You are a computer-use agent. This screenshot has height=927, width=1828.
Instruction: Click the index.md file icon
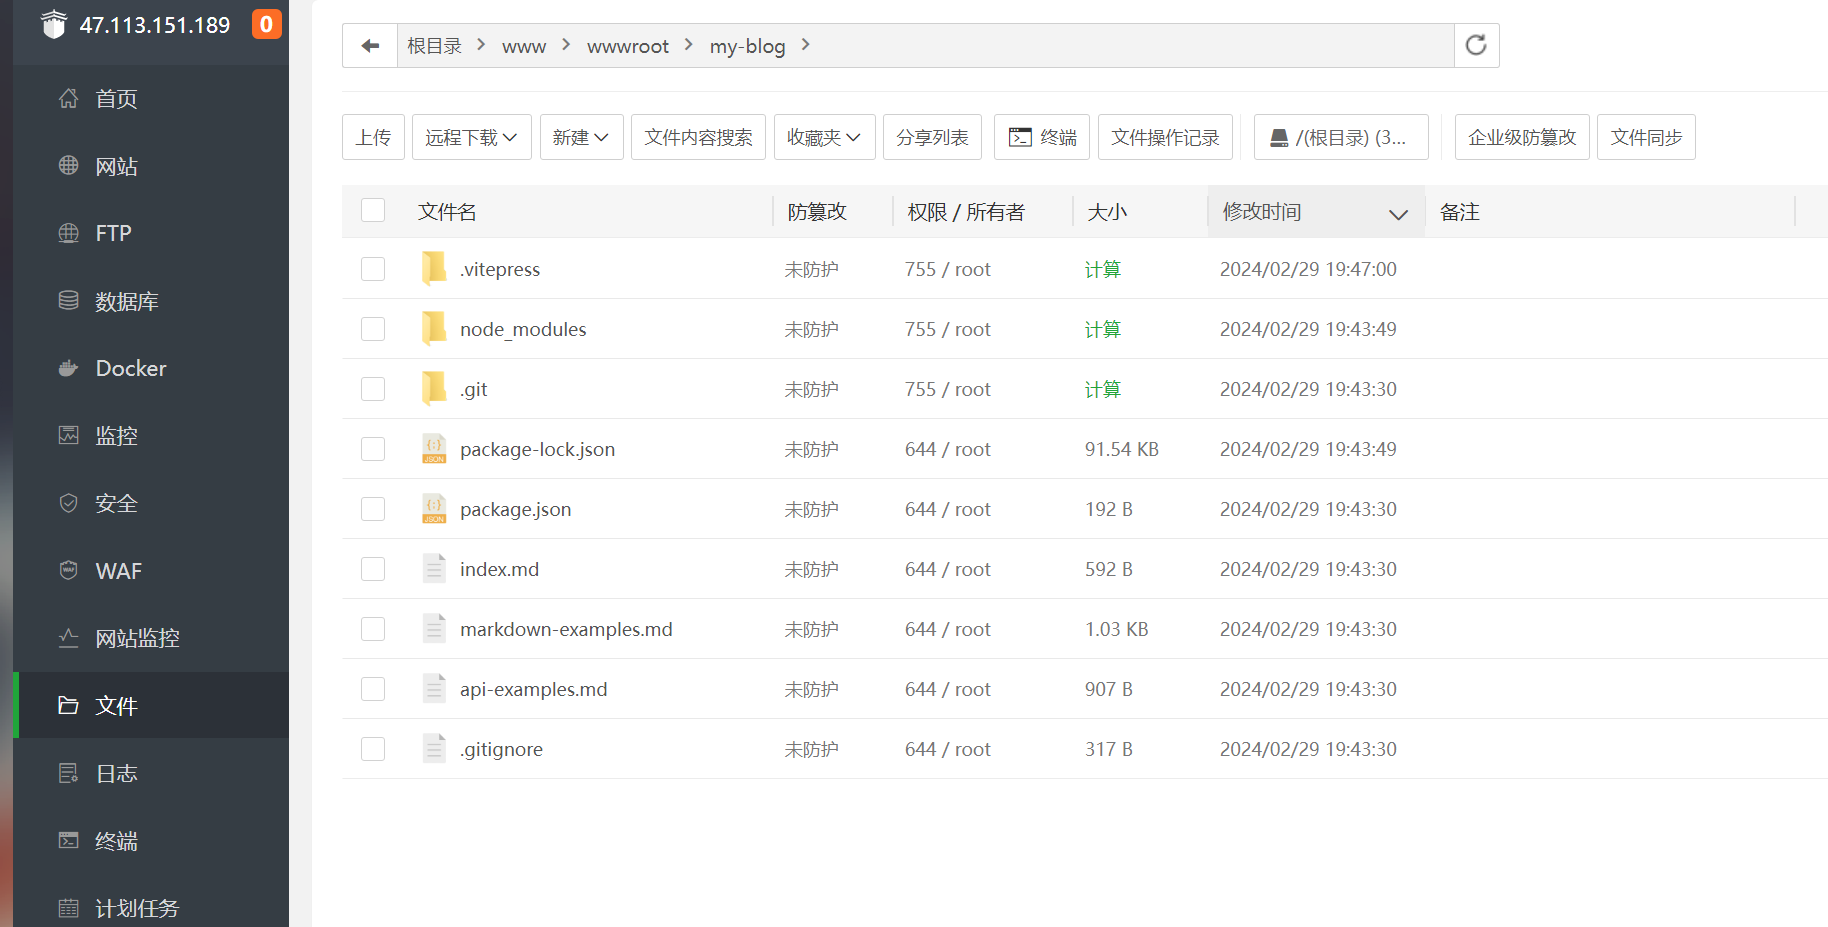coord(434,569)
